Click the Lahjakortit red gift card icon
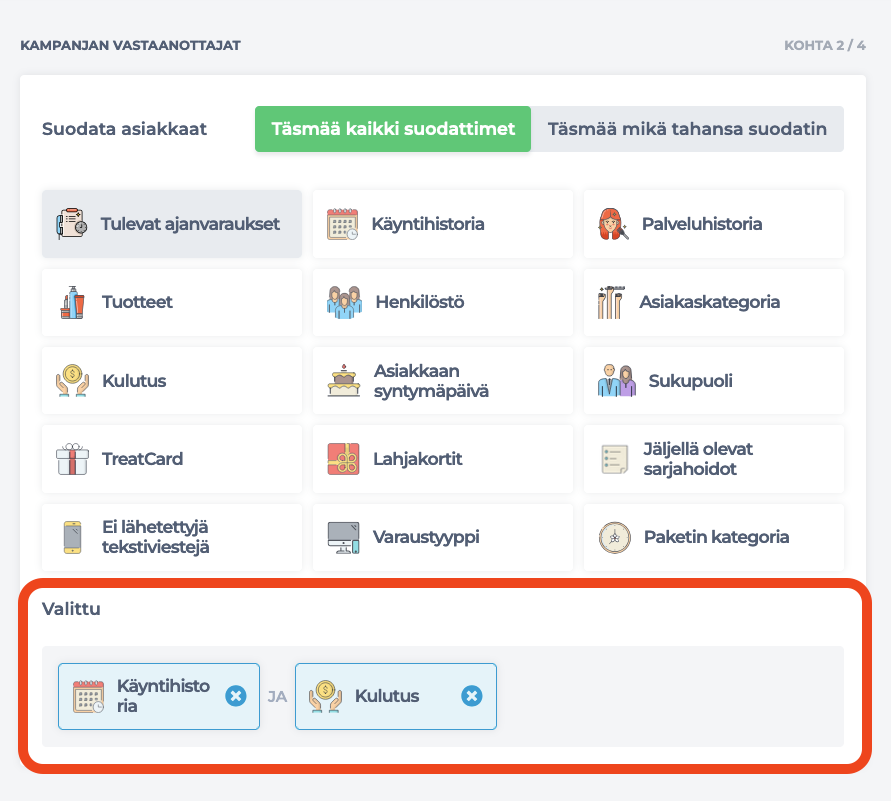This screenshot has height=801, width=891. 343,459
